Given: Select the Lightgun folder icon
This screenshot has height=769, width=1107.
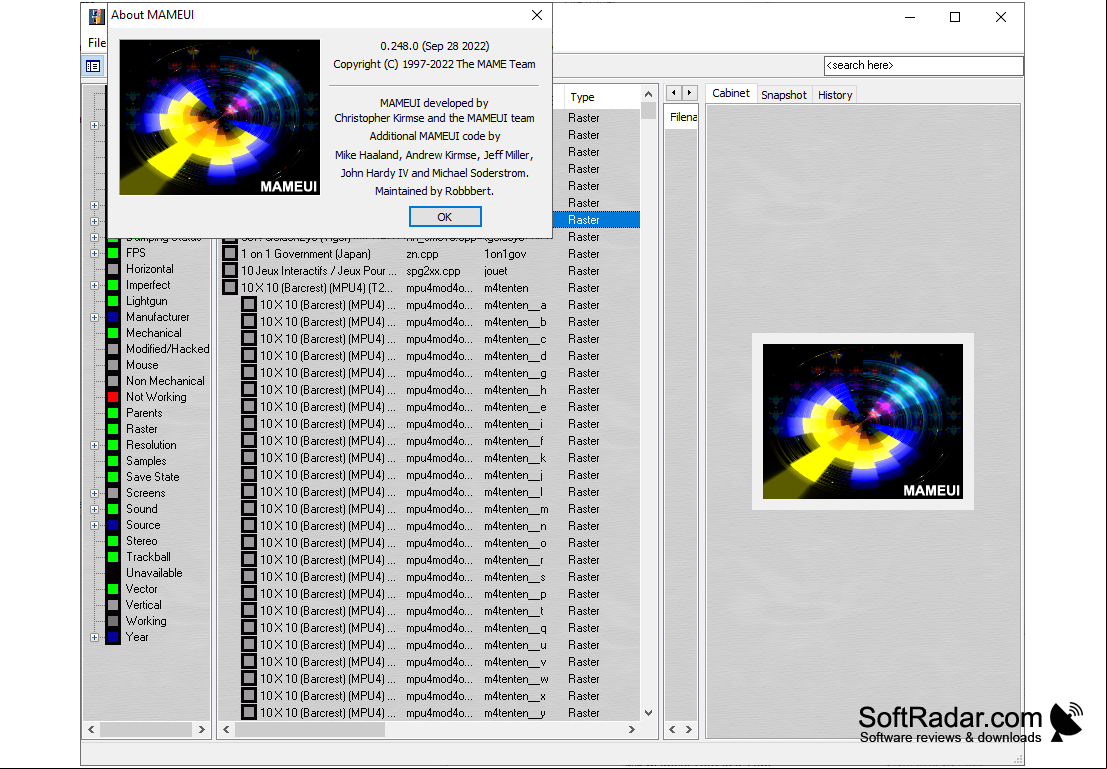Looking at the screenshot, I should [x=113, y=302].
